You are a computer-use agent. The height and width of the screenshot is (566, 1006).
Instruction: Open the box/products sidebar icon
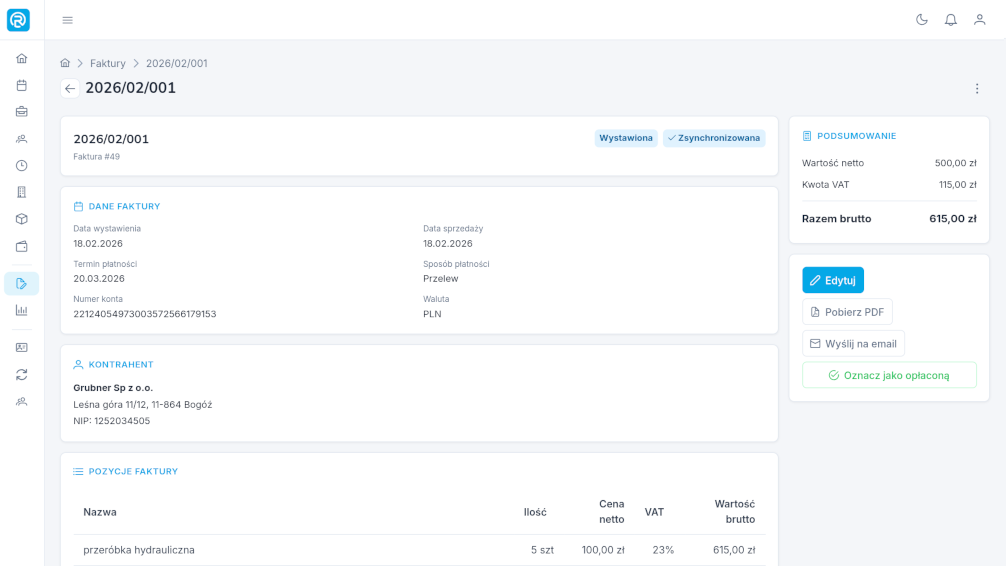[22, 219]
